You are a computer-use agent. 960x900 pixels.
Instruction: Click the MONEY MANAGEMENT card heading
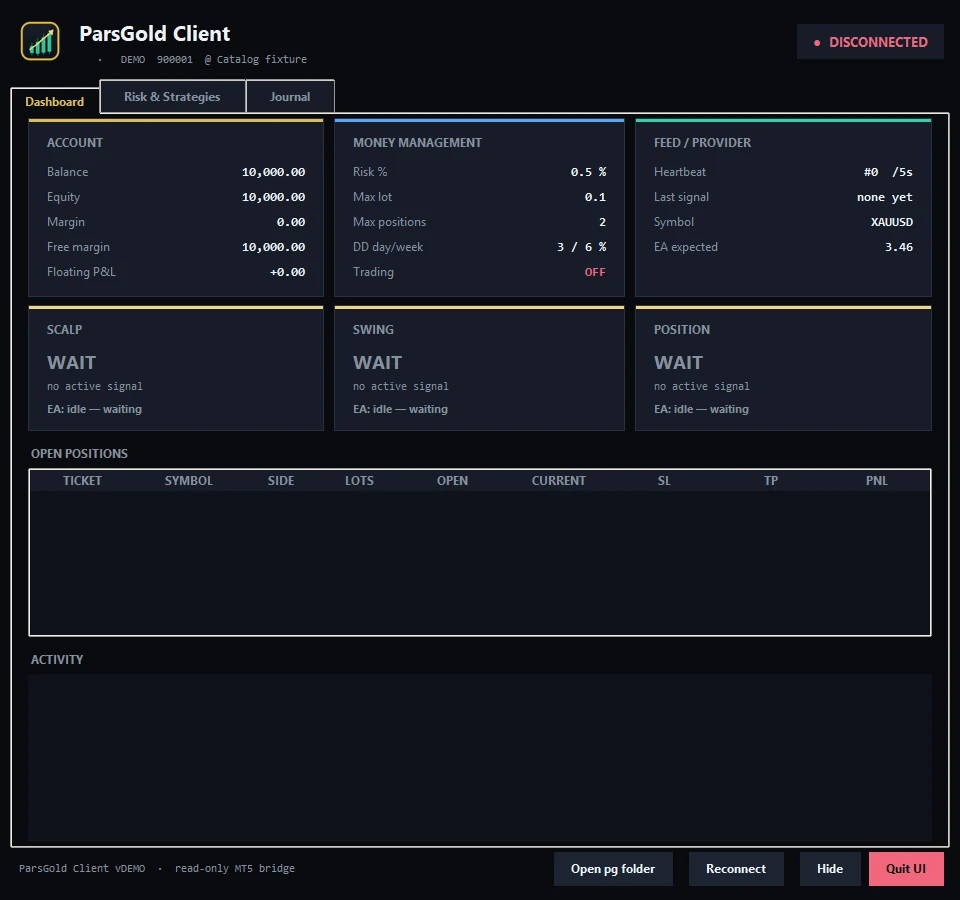pyautogui.click(x=417, y=143)
